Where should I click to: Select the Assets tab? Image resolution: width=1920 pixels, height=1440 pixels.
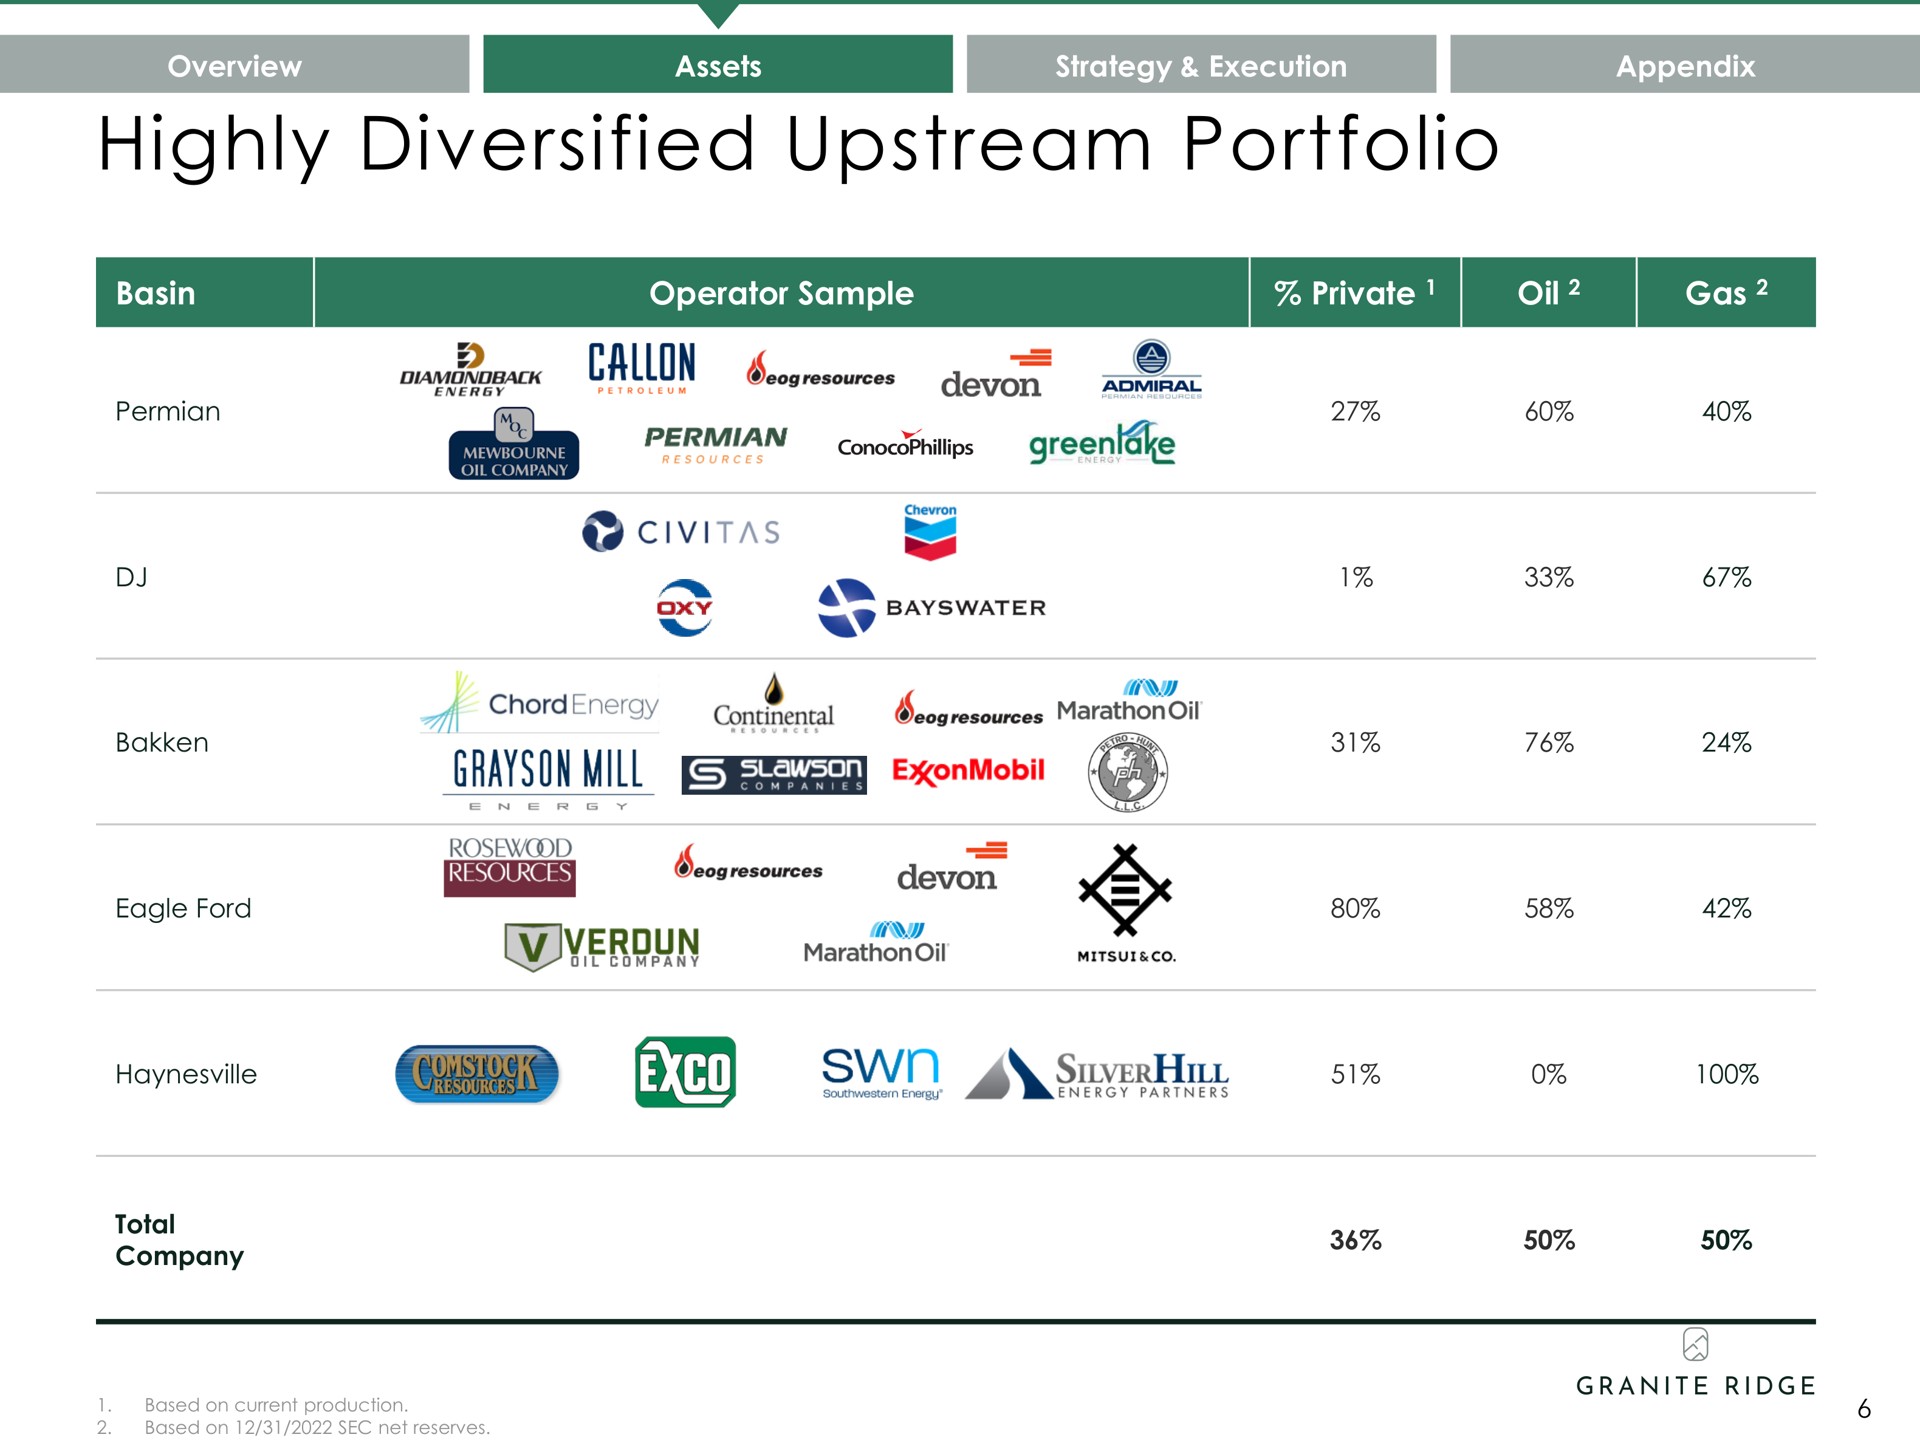(x=718, y=65)
